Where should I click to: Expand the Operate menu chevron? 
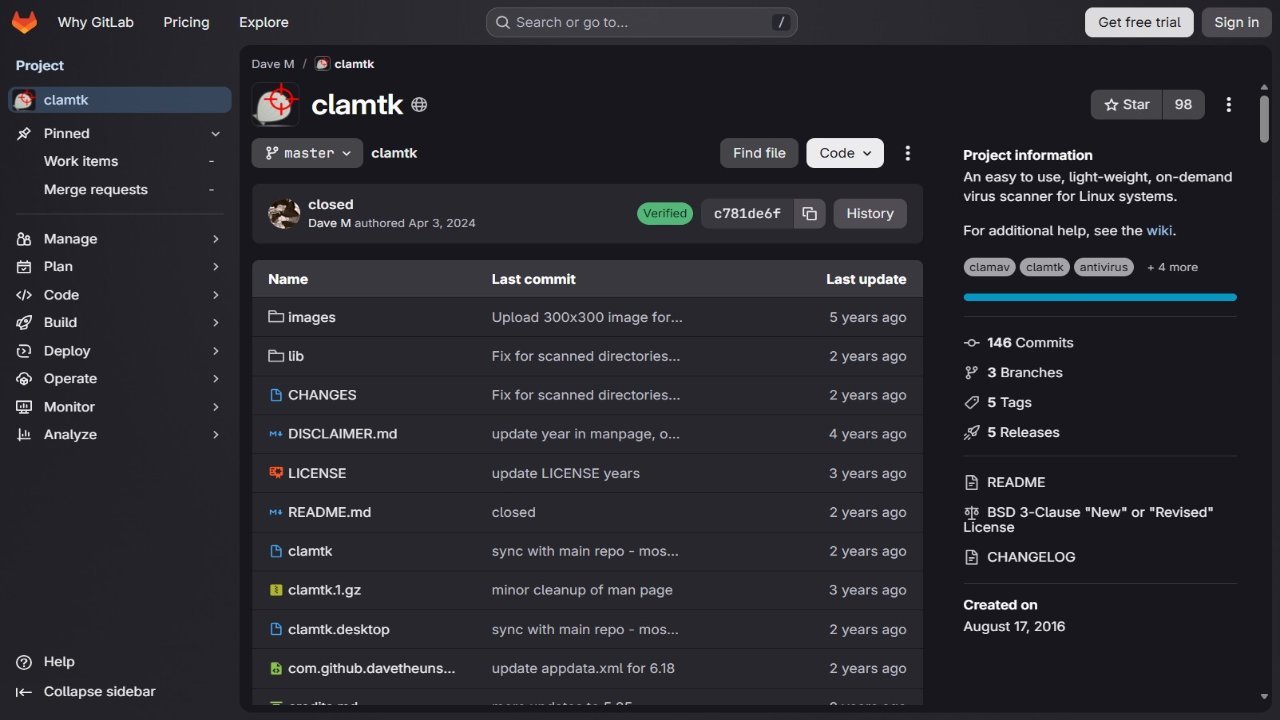point(215,379)
